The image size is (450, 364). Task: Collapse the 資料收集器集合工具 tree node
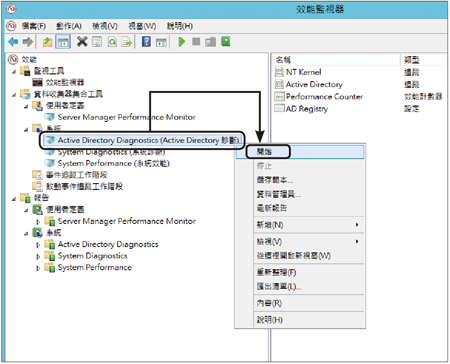tap(14, 95)
